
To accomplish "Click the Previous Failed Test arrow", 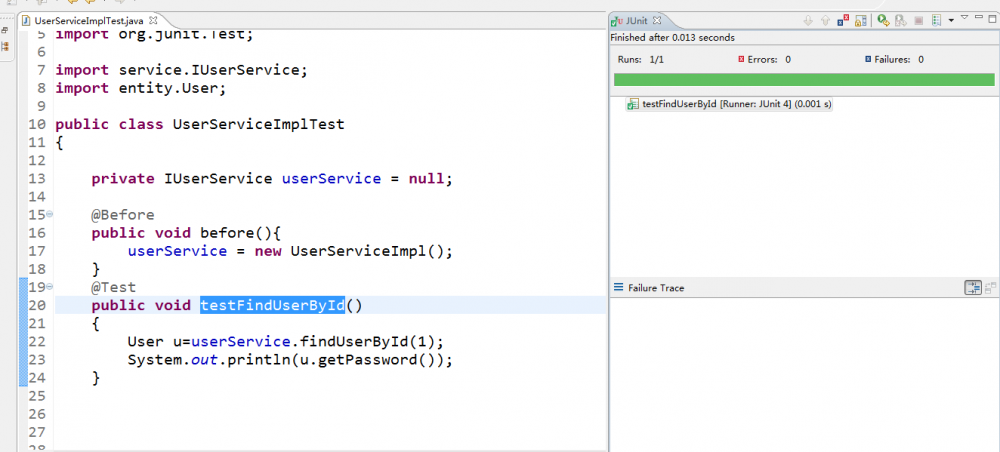I will pos(825,20).
